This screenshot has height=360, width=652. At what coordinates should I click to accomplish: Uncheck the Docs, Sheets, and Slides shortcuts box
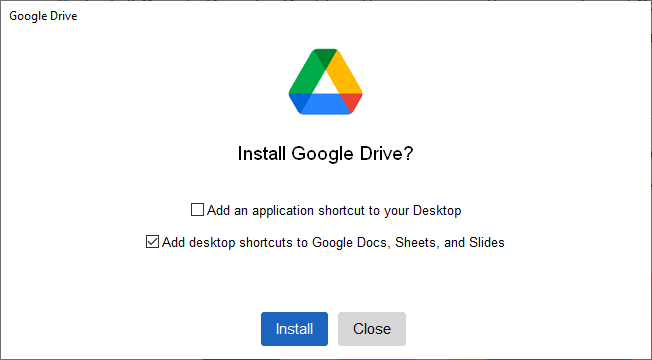click(x=152, y=242)
